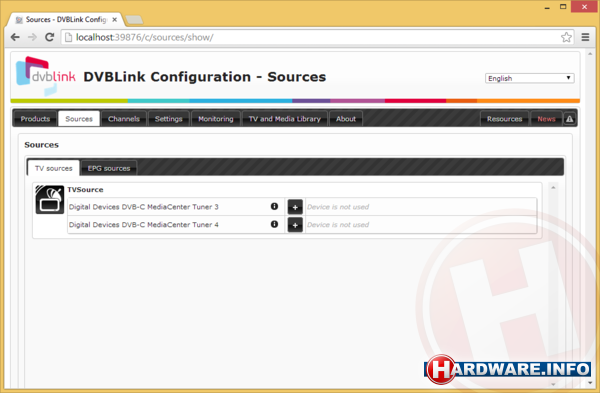Click the TVSource heading
This screenshot has height=393, width=600.
pos(85,189)
